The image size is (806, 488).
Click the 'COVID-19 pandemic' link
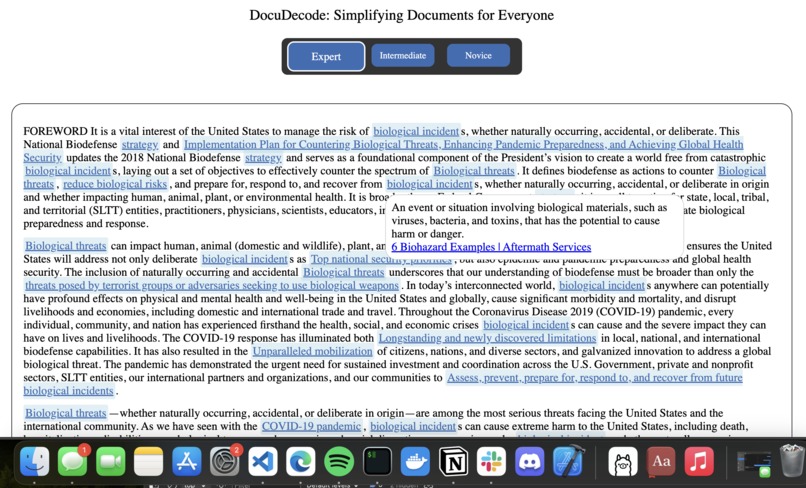(312, 426)
